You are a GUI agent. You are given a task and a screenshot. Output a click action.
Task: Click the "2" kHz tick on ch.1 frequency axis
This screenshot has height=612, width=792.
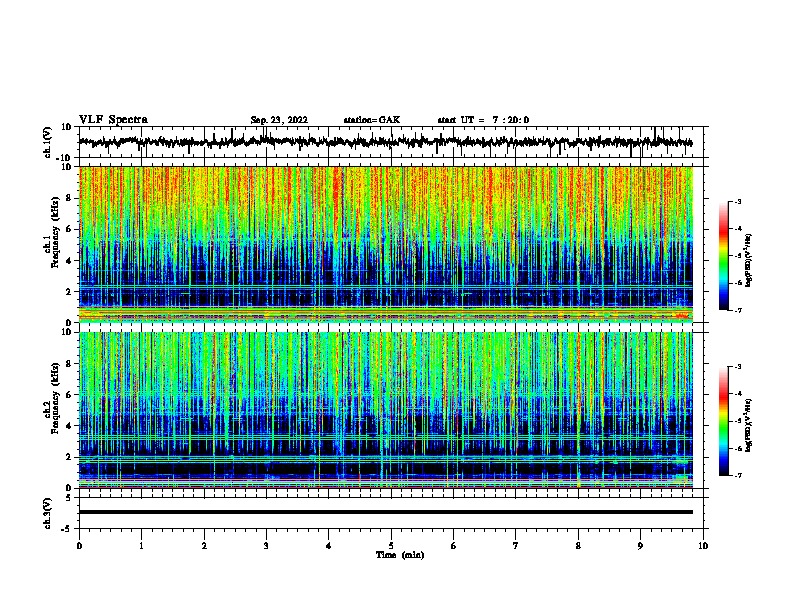(69, 292)
